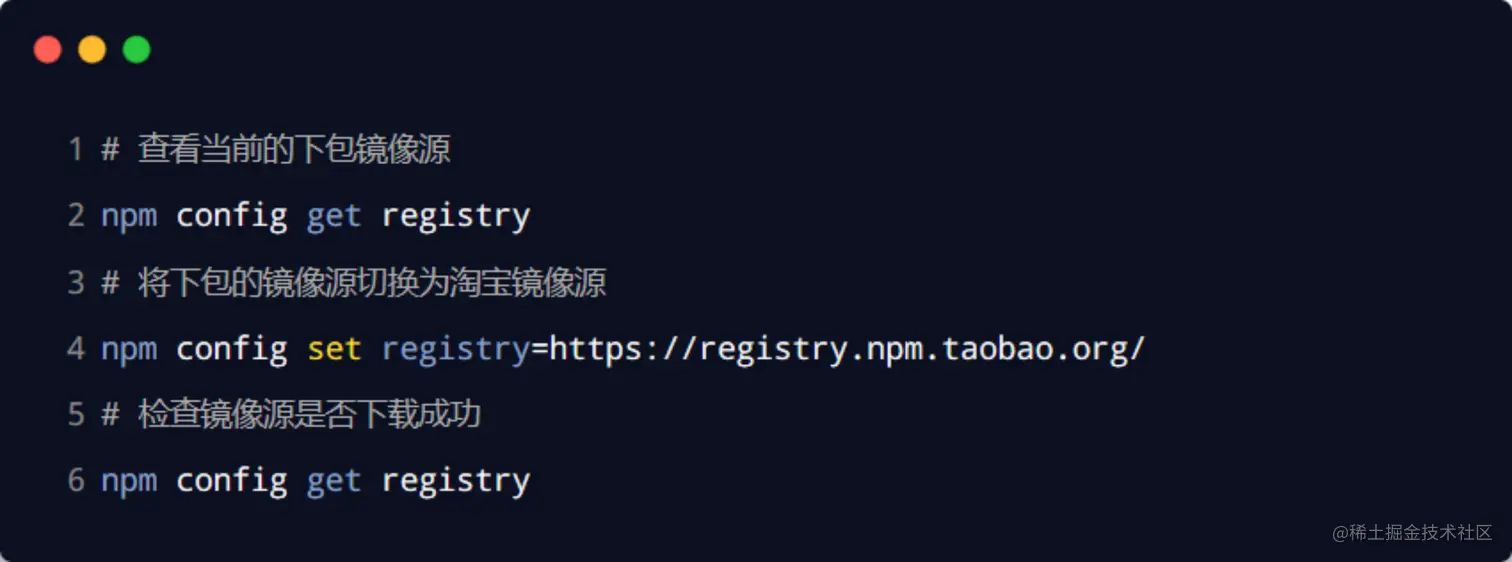
Task: Click the yellow minimize dot
Action: tap(92, 49)
